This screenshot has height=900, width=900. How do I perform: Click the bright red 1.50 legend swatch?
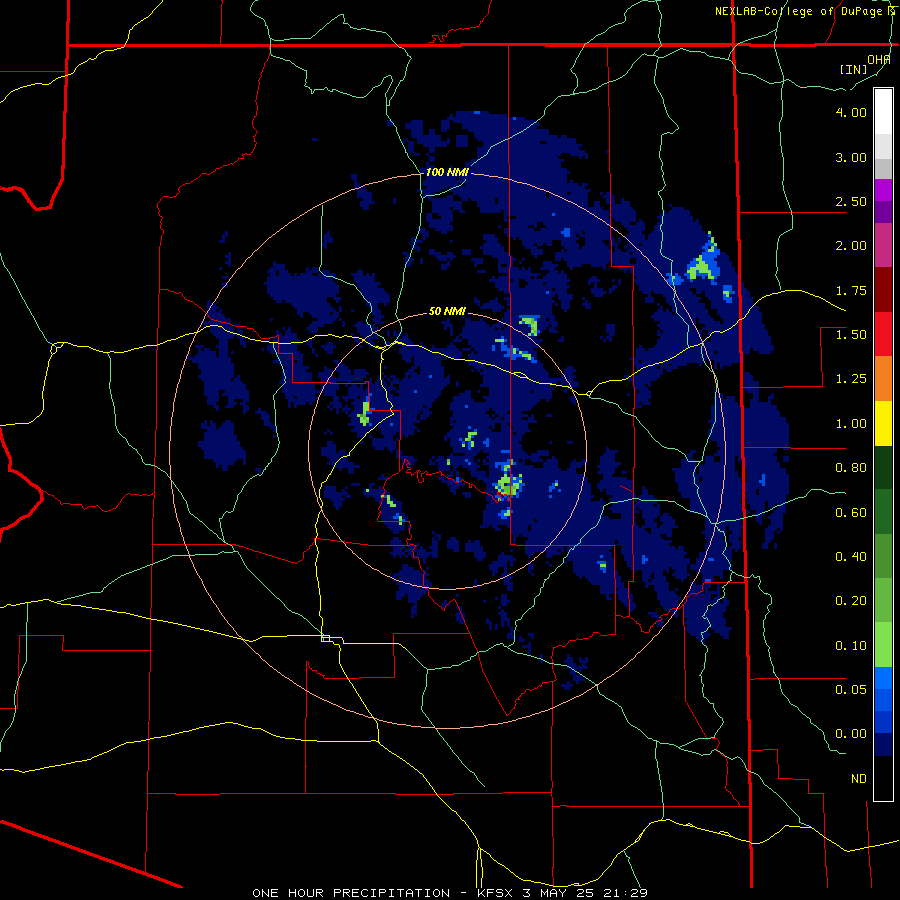coord(883,334)
